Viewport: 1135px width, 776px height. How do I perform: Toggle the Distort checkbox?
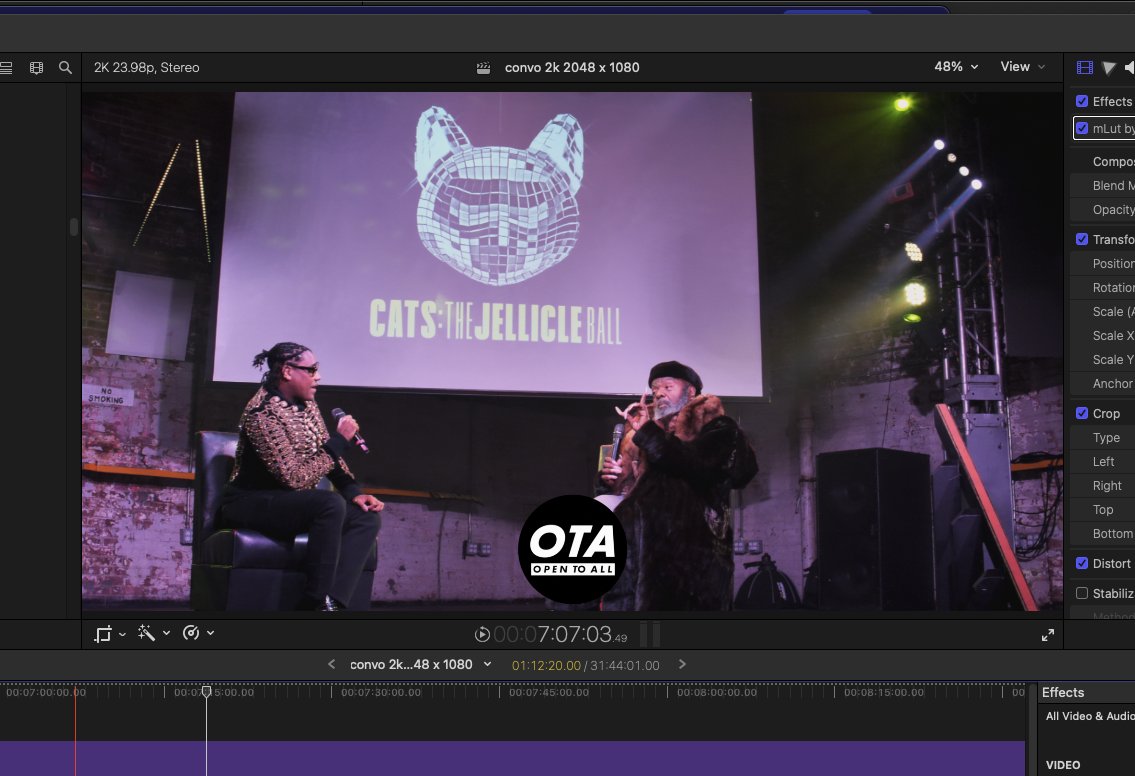coord(1082,562)
